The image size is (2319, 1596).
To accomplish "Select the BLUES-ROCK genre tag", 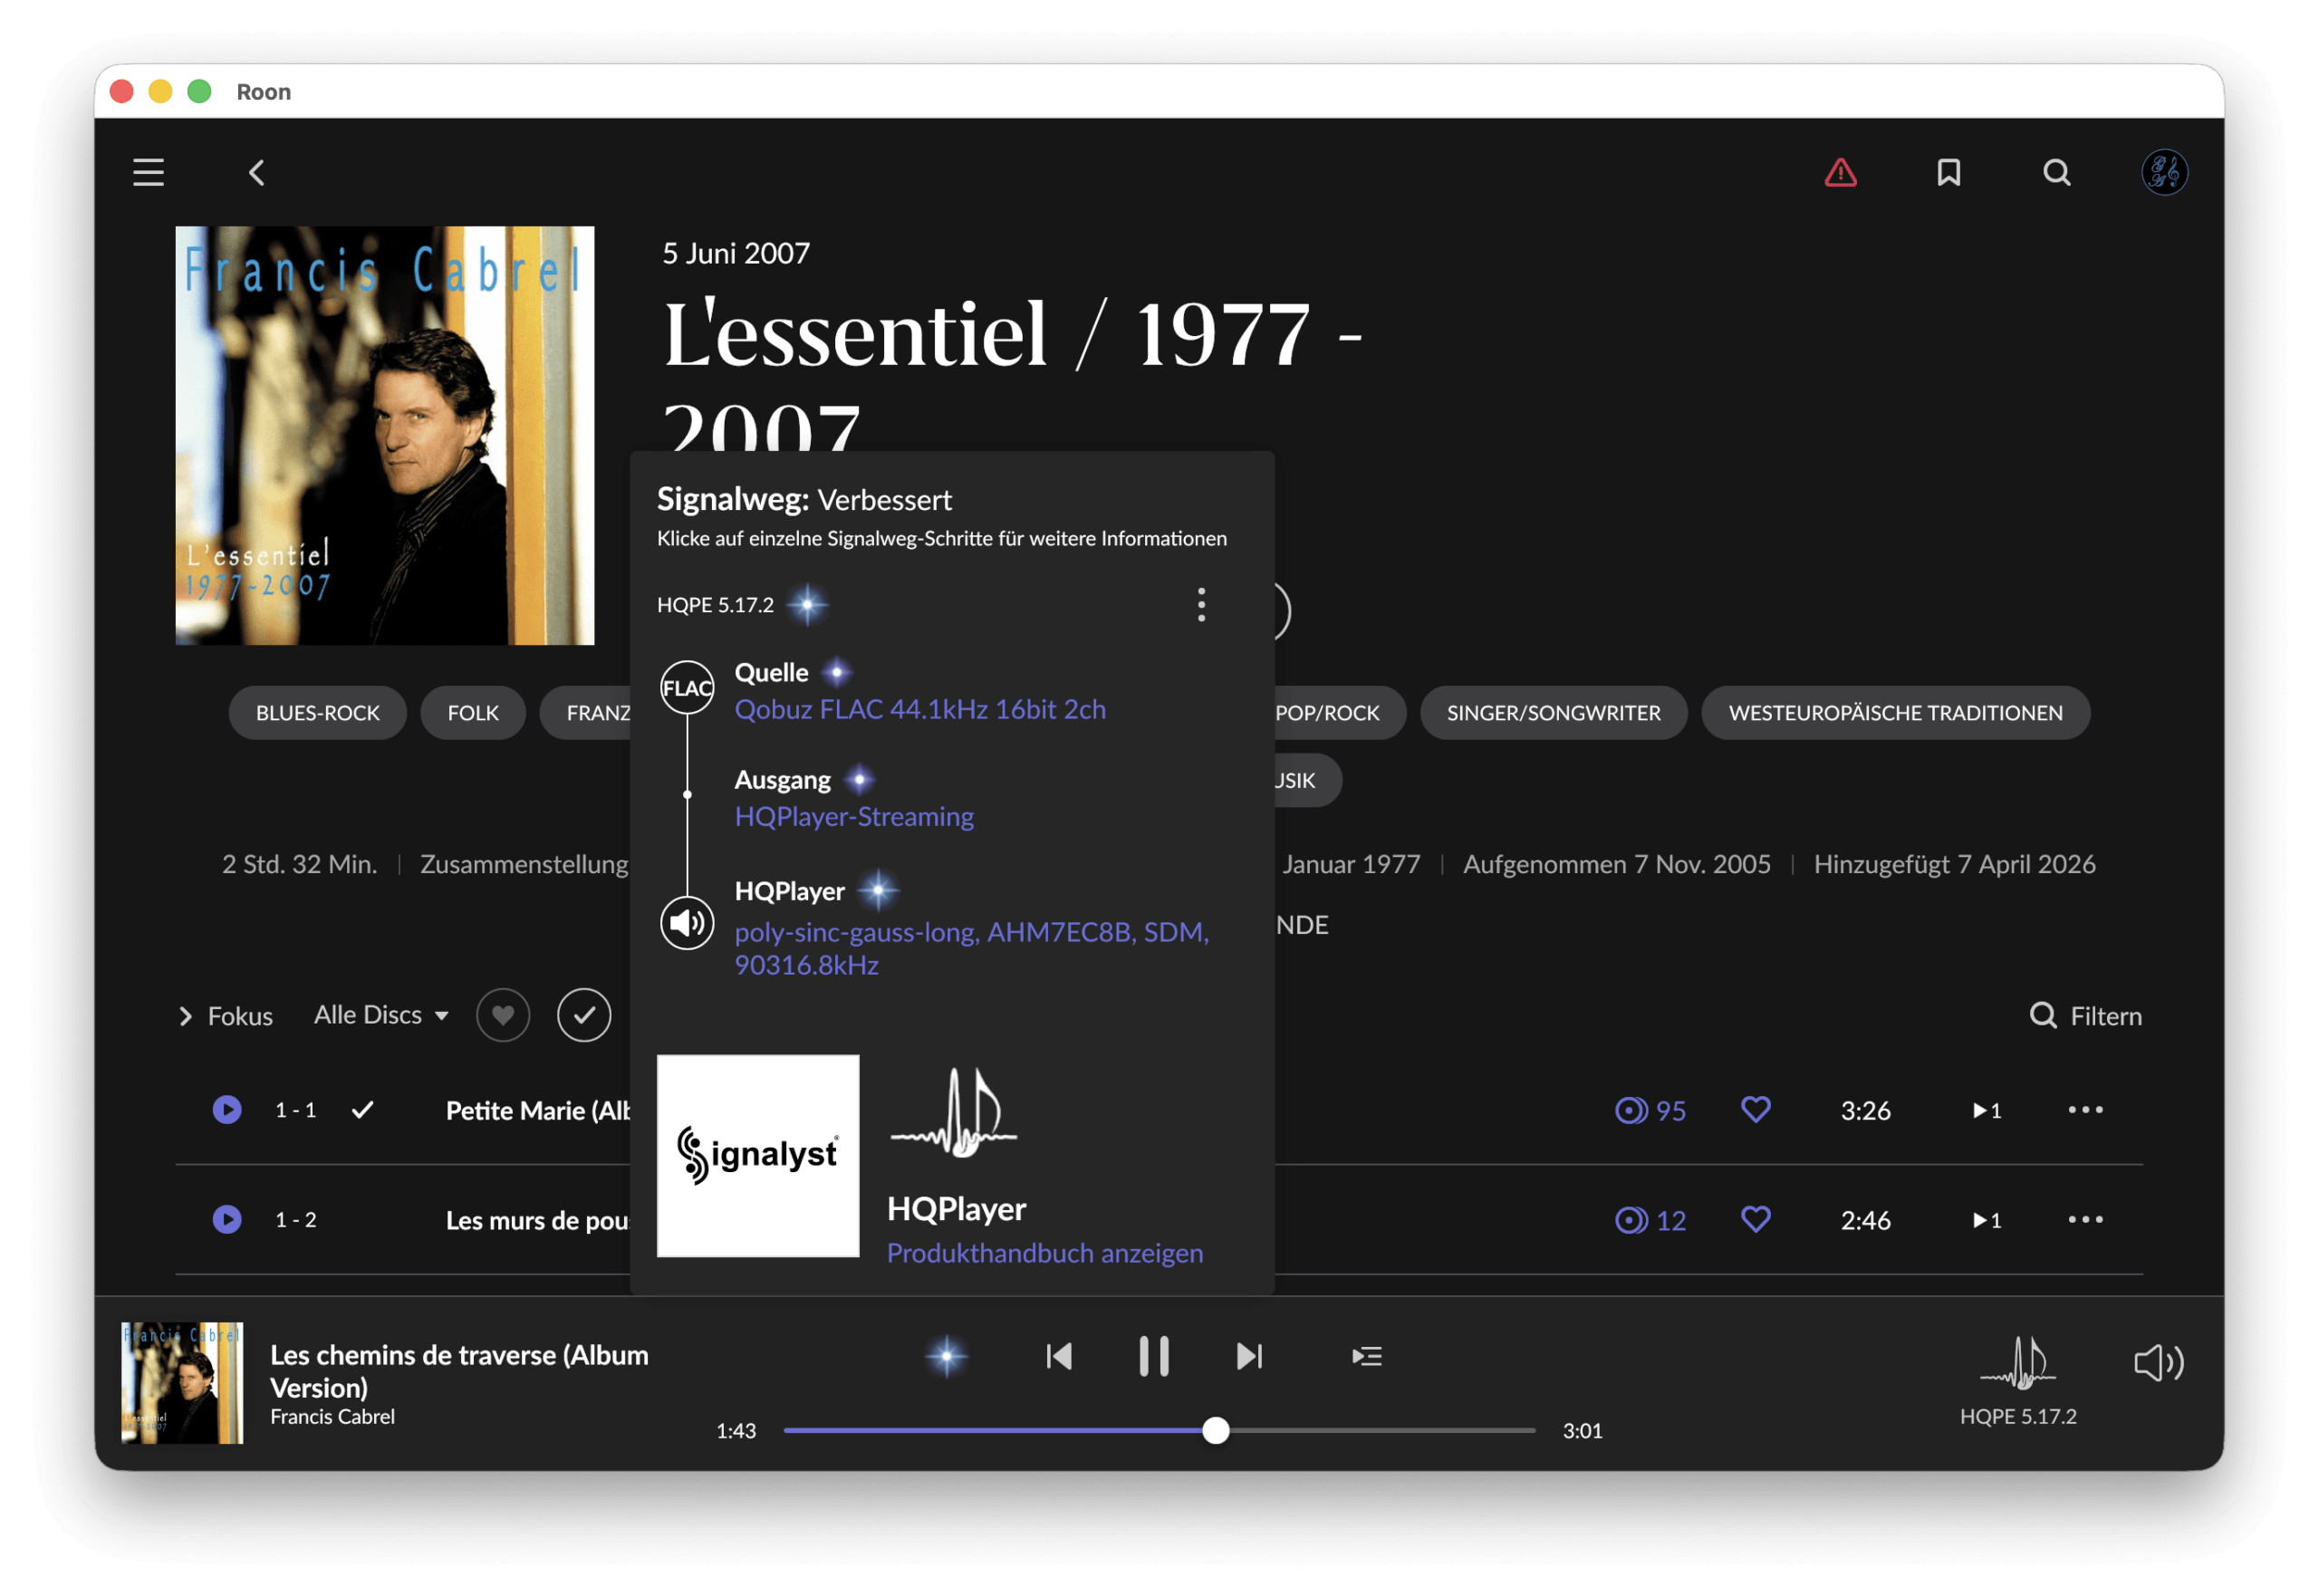I will (x=318, y=713).
